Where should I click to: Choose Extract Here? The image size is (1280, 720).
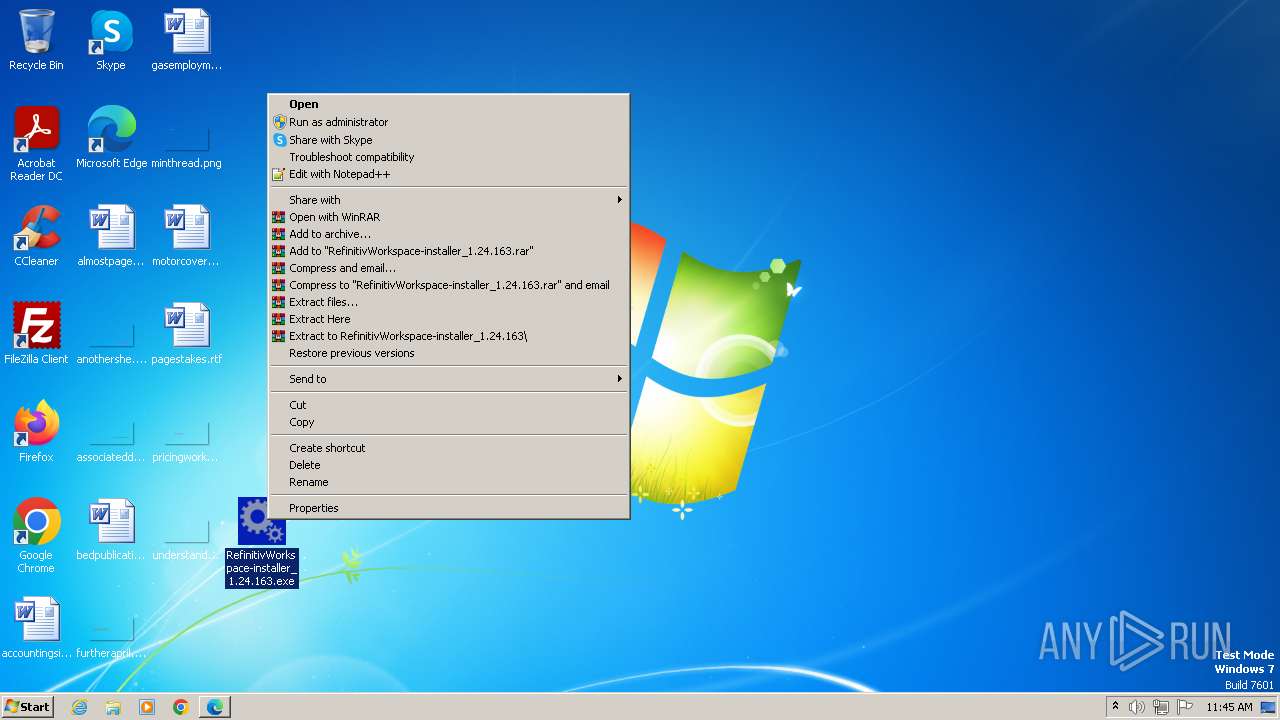[x=449, y=319]
